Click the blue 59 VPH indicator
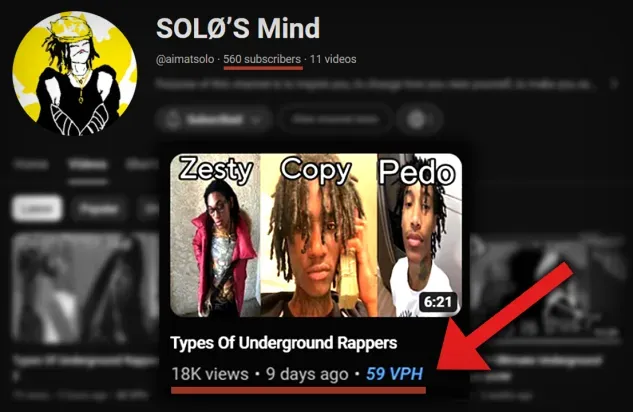Viewport: 633px width, 412px height. [394, 374]
